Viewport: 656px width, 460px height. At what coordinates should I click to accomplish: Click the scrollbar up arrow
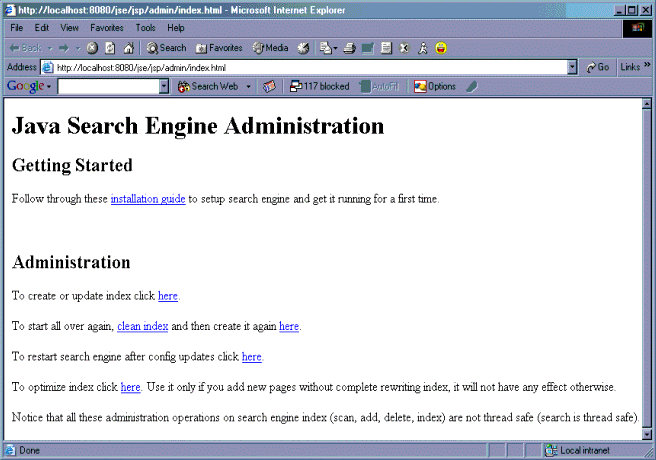click(647, 103)
